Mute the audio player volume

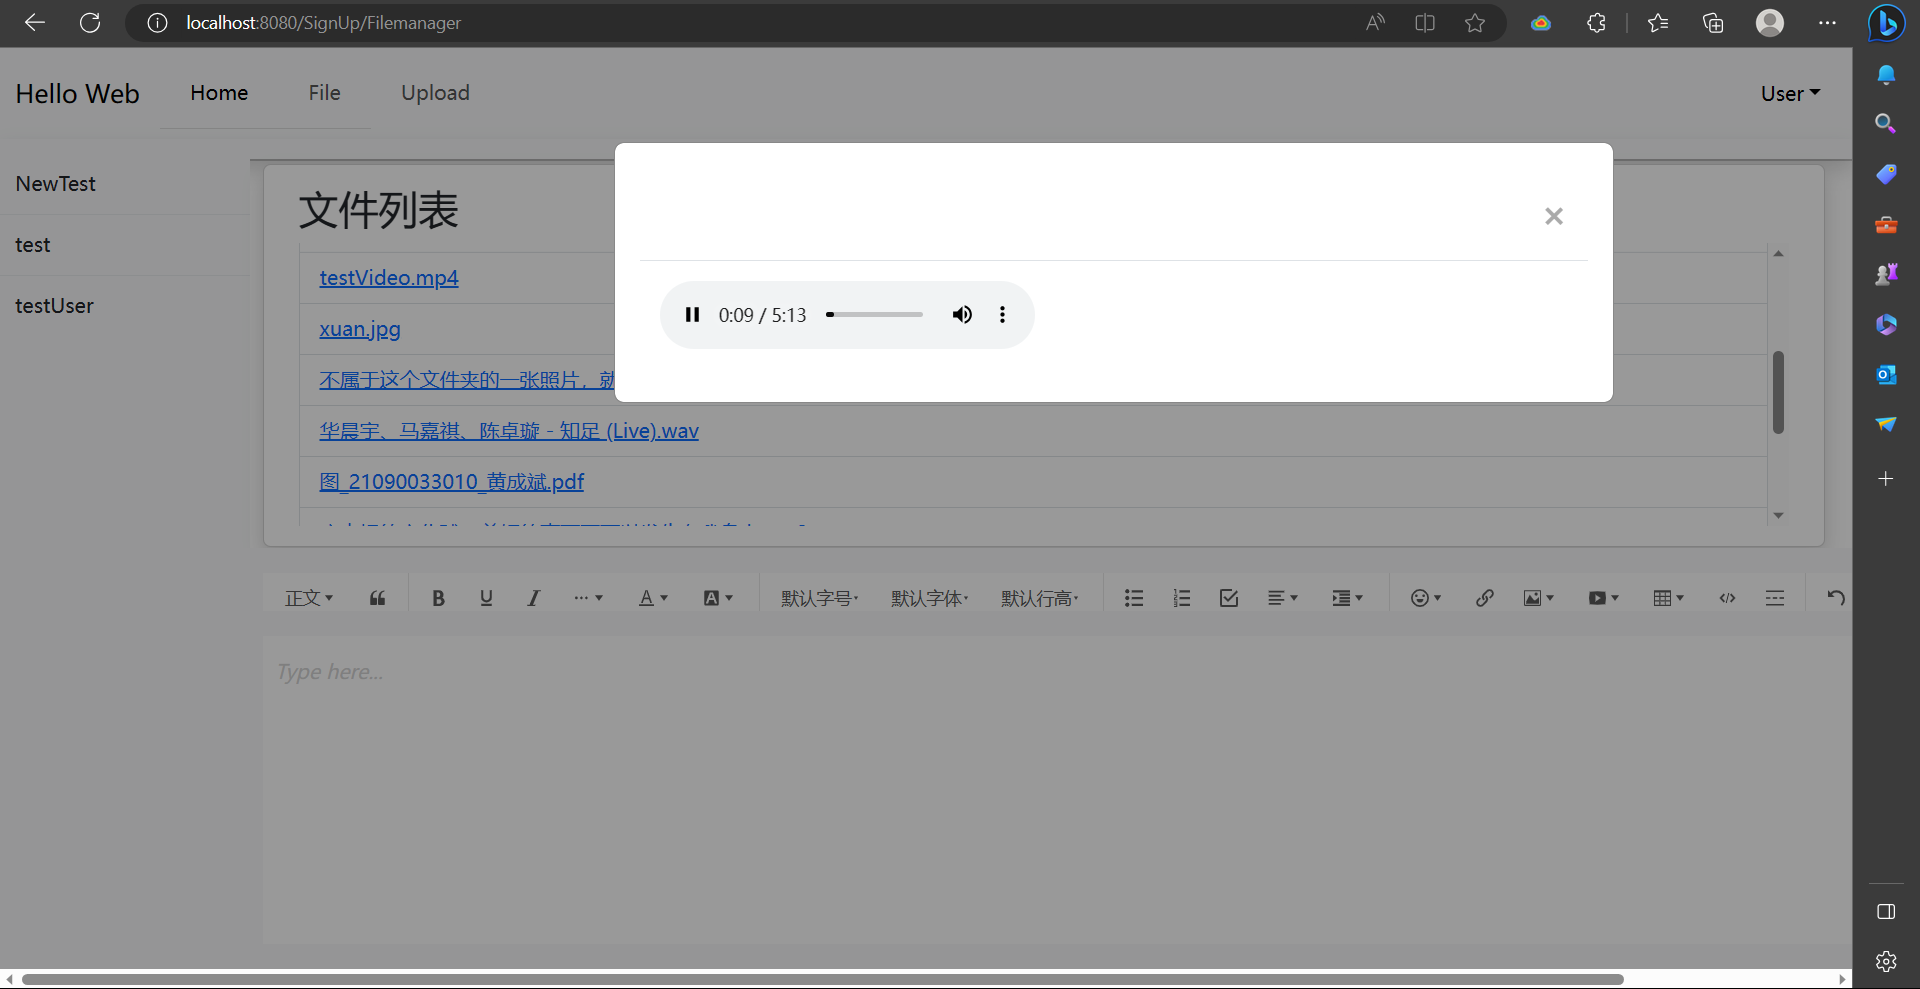(x=962, y=315)
